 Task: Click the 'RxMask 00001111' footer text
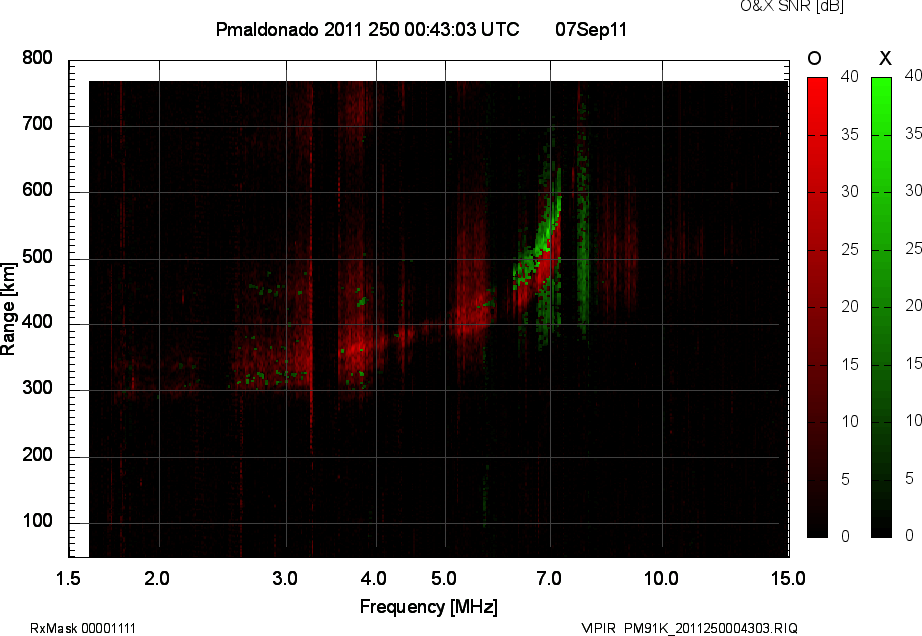pyautogui.click(x=83, y=628)
